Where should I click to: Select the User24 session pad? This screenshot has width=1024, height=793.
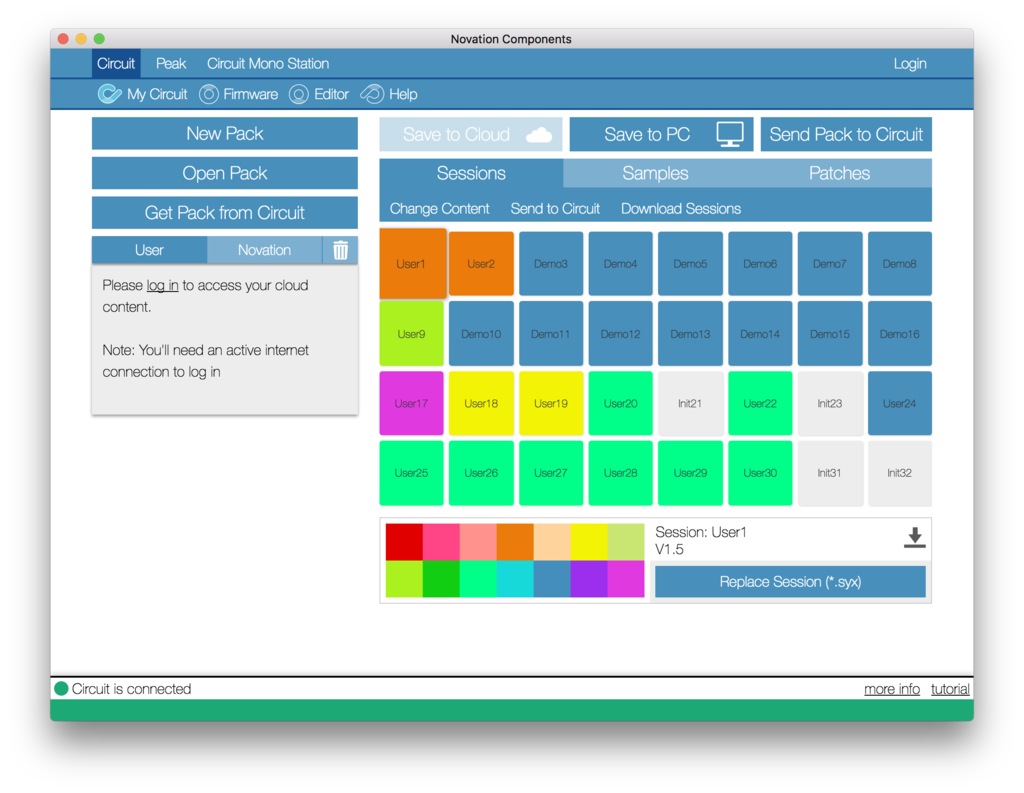[900, 404]
